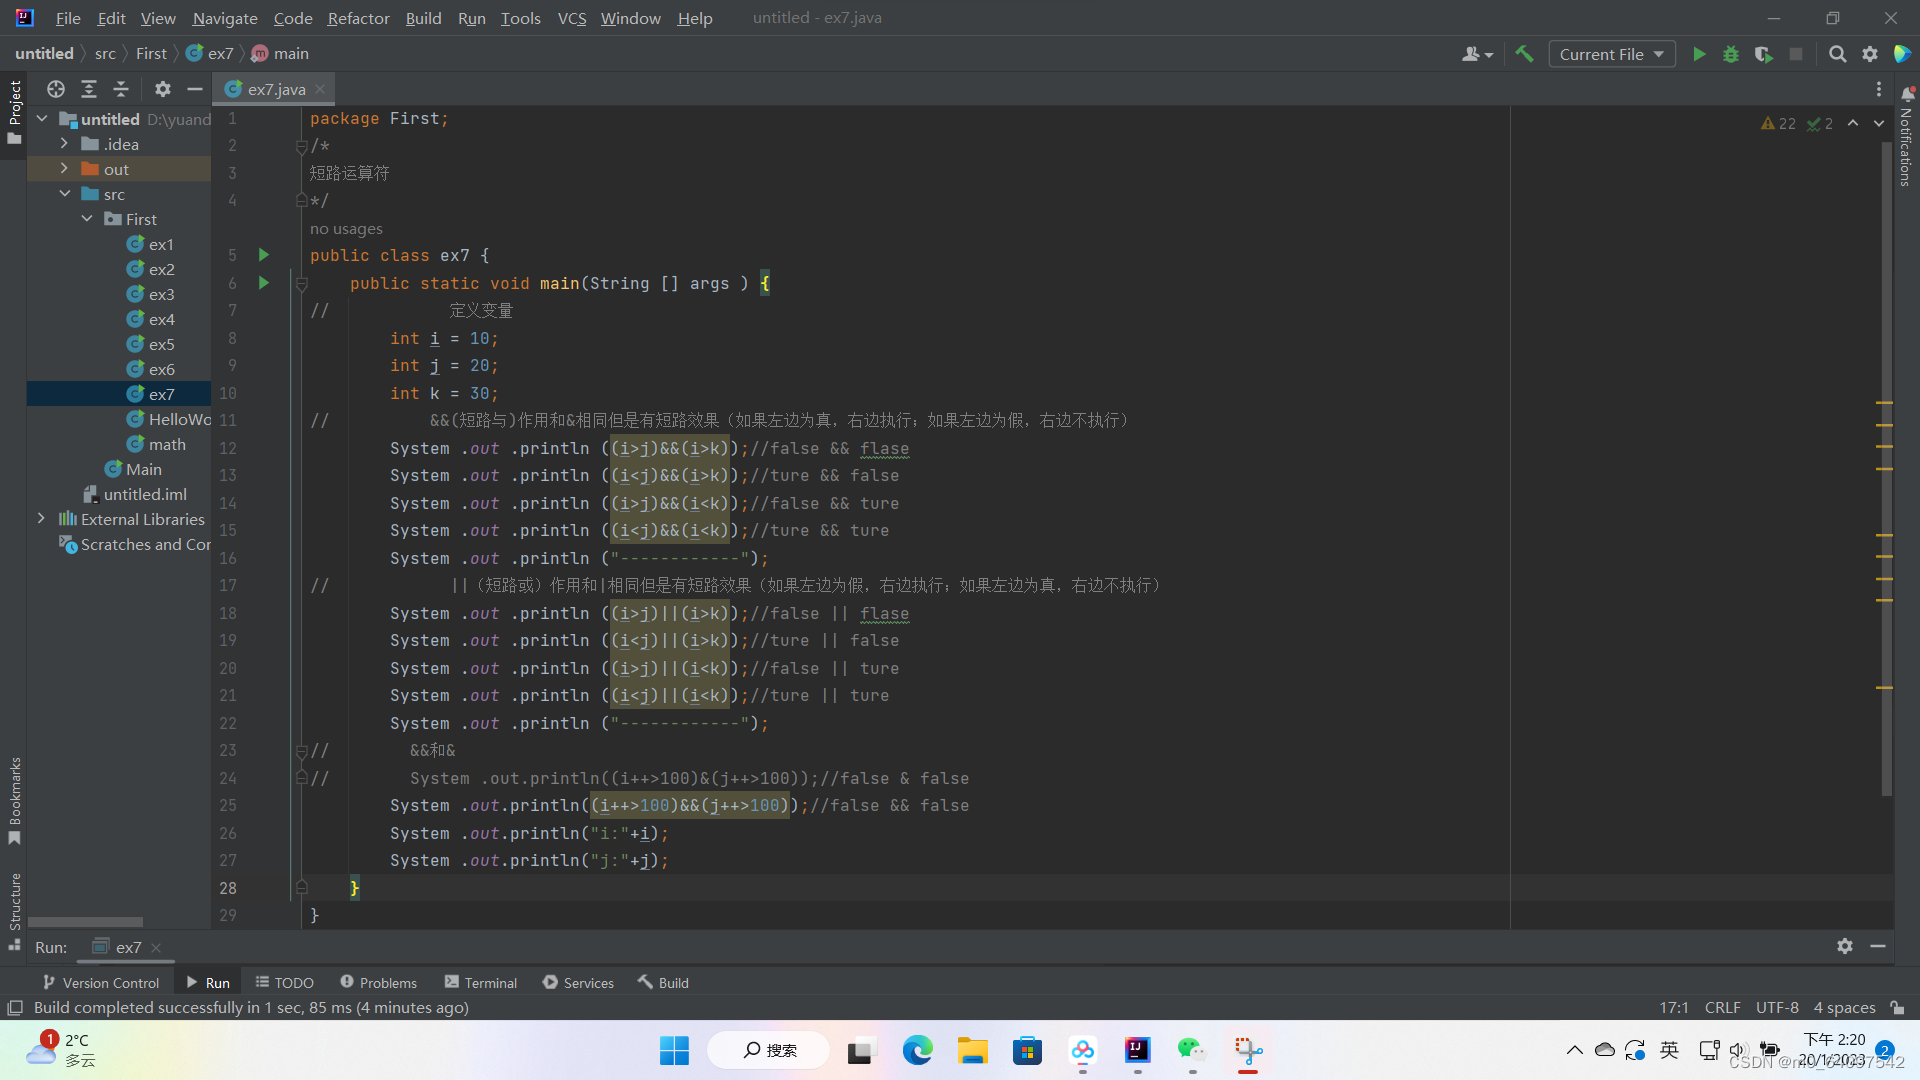Viewport: 1920px width, 1080px height.
Task: Click the UTF-8 encoding in status bar
Action: 1776,1007
